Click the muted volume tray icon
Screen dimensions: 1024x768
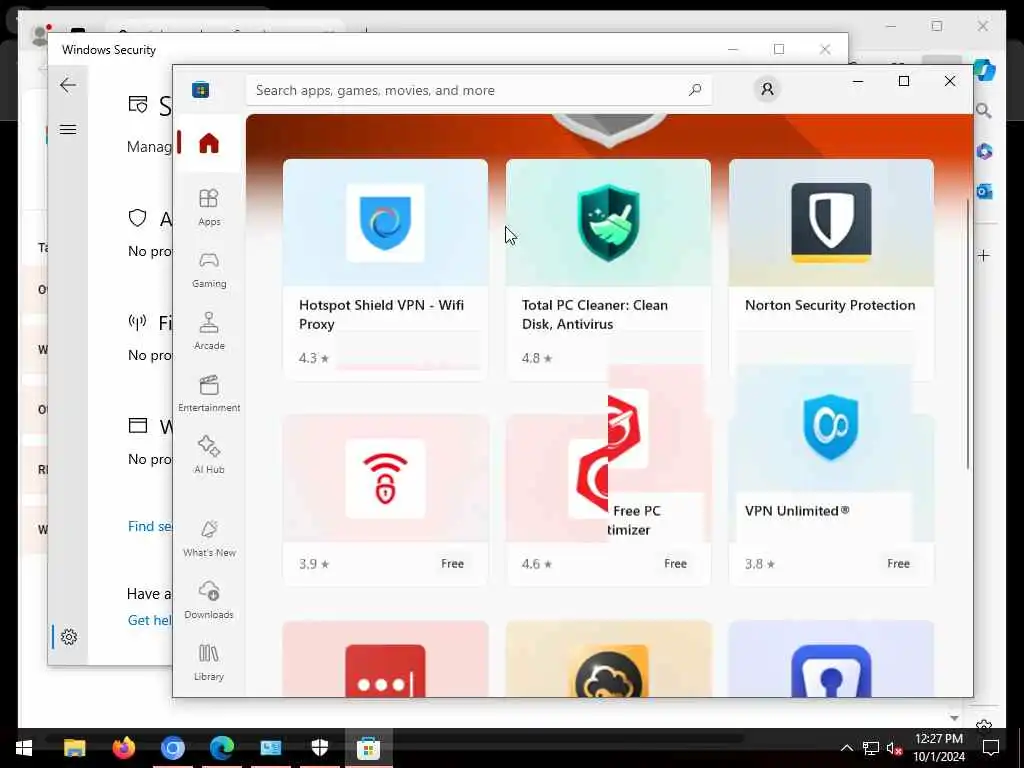894,748
